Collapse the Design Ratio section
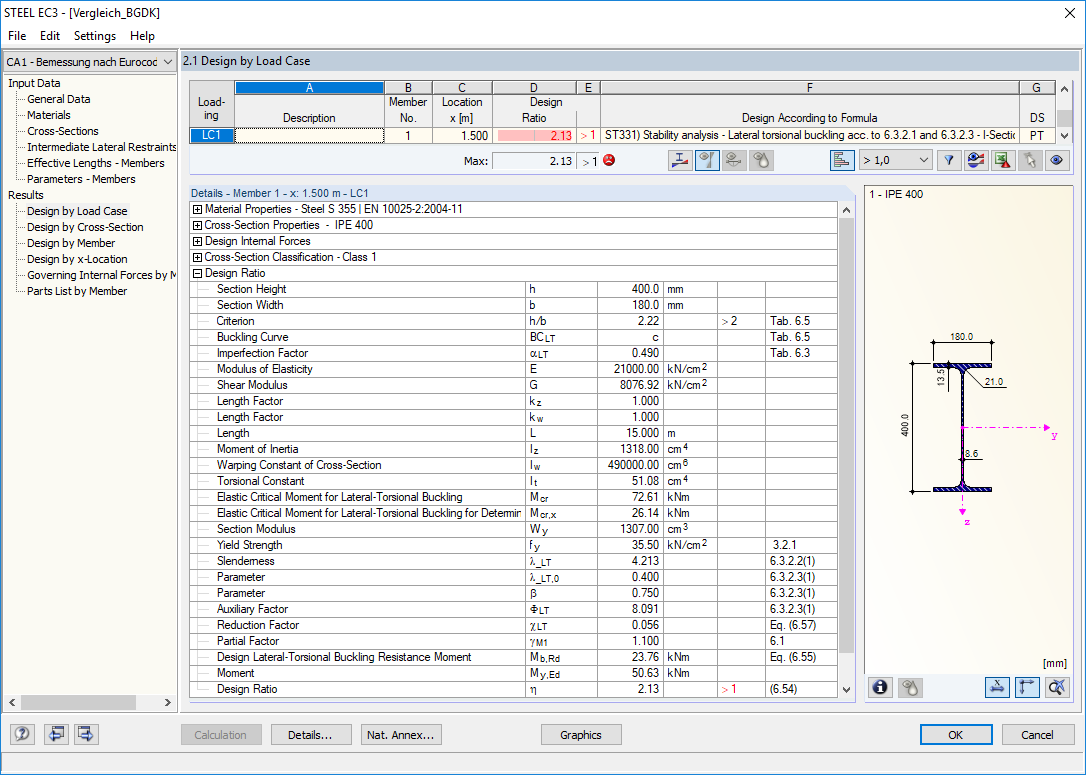The width and height of the screenshot is (1086, 775). [197, 273]
